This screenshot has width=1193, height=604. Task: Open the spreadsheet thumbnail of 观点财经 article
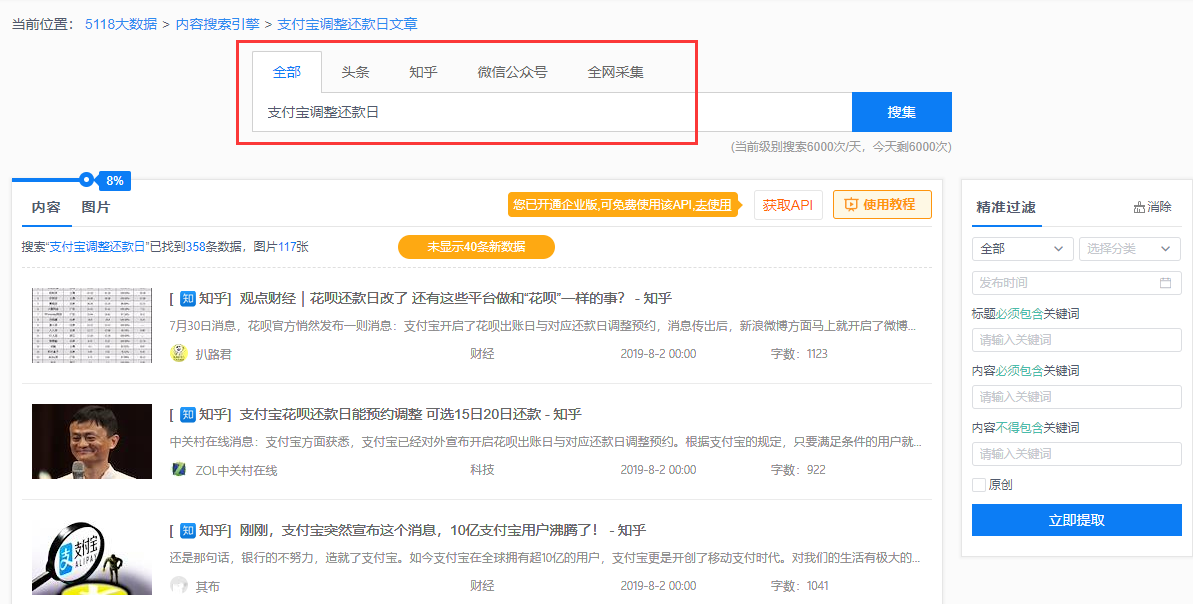pyautogui.click(x=92, y=326)
